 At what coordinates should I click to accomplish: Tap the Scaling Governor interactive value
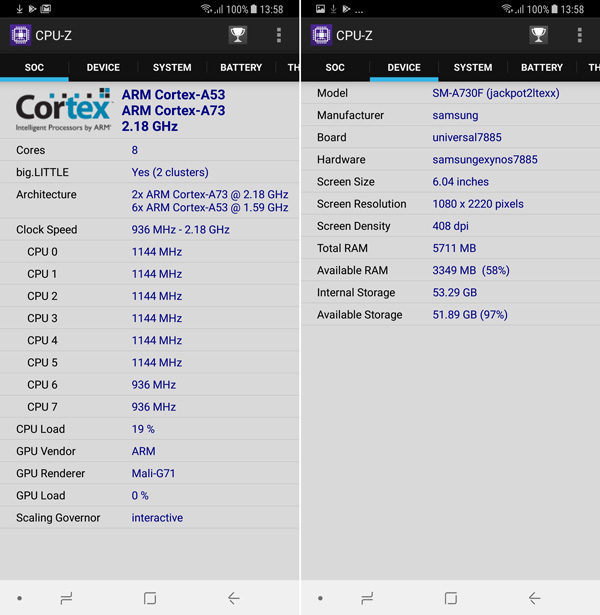click(157, 518)
